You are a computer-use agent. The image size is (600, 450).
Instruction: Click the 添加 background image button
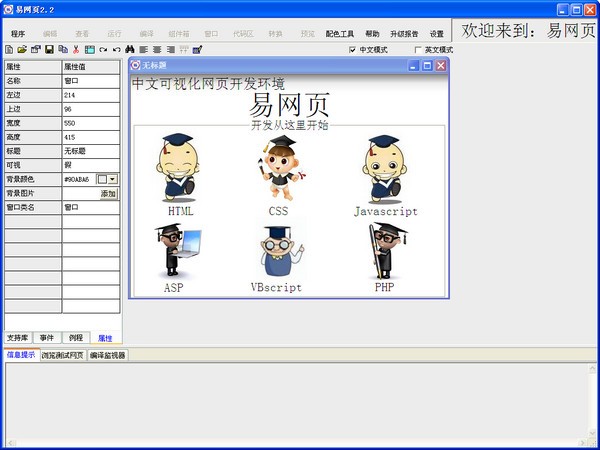108,193
